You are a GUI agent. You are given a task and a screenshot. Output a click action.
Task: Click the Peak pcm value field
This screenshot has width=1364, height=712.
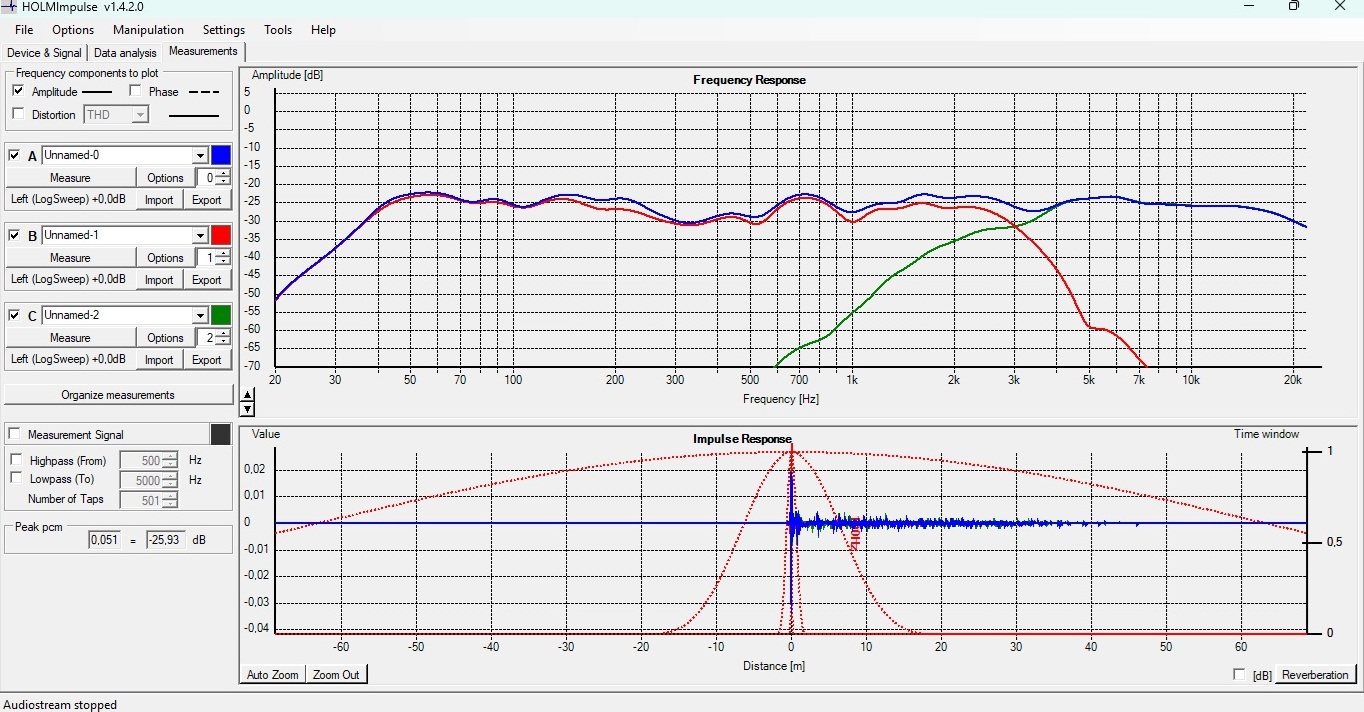tap(103, 540)
